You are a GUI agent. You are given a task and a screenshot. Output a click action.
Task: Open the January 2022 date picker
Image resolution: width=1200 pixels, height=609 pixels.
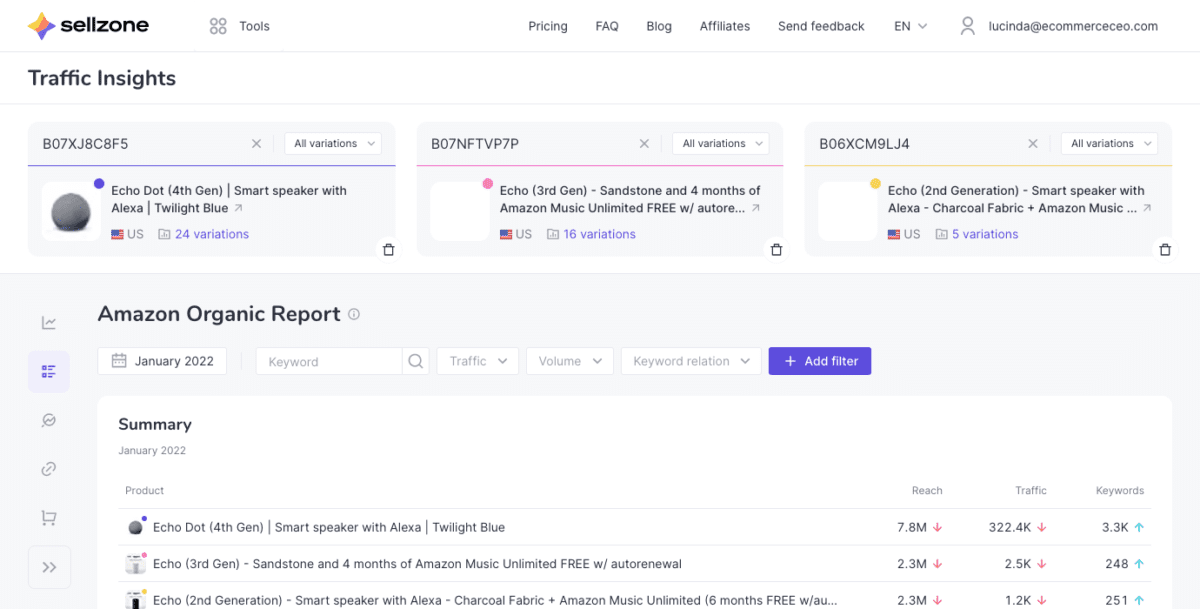(x=162, y=361)
